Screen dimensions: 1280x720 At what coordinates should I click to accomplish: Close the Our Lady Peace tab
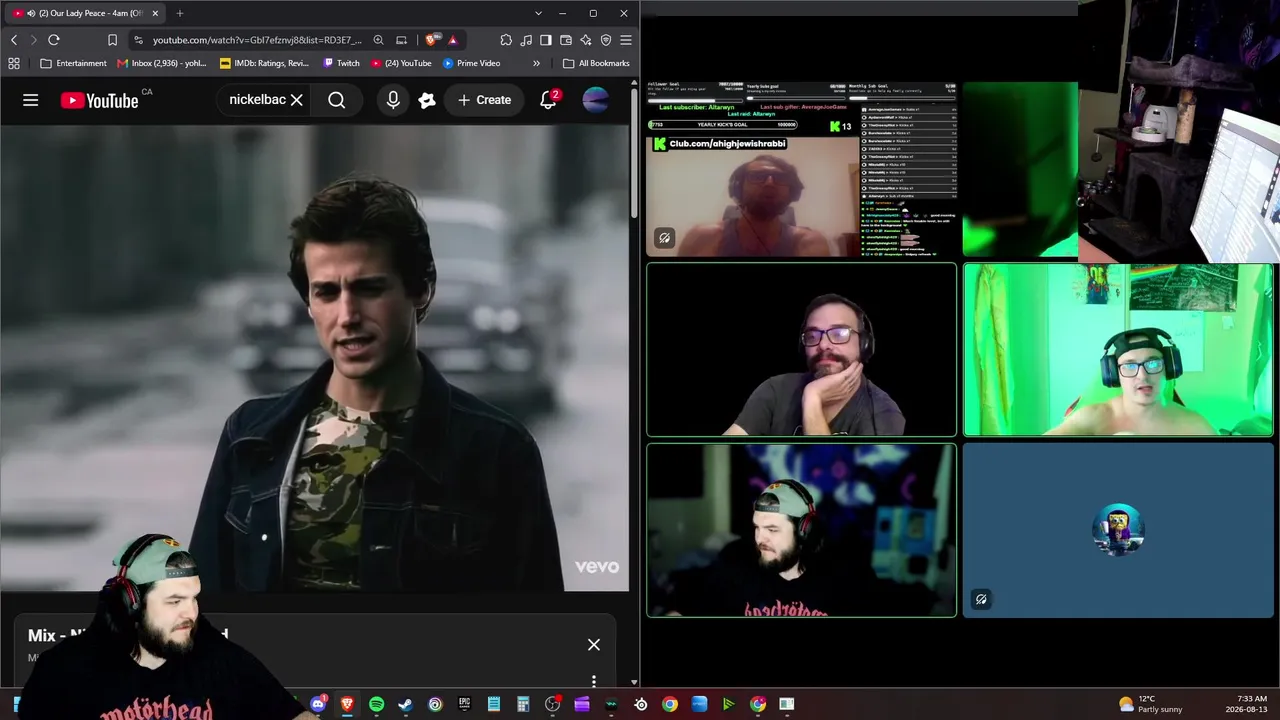155,13
